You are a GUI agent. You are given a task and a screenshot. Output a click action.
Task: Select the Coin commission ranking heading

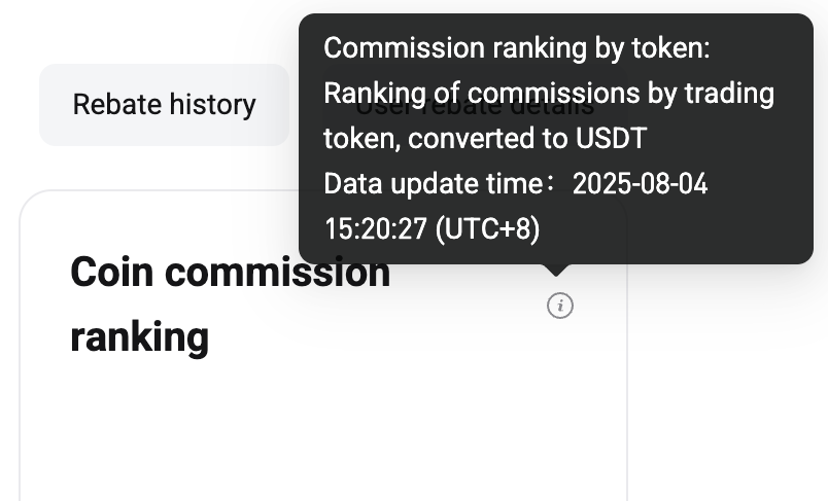[x=230, y=305]
